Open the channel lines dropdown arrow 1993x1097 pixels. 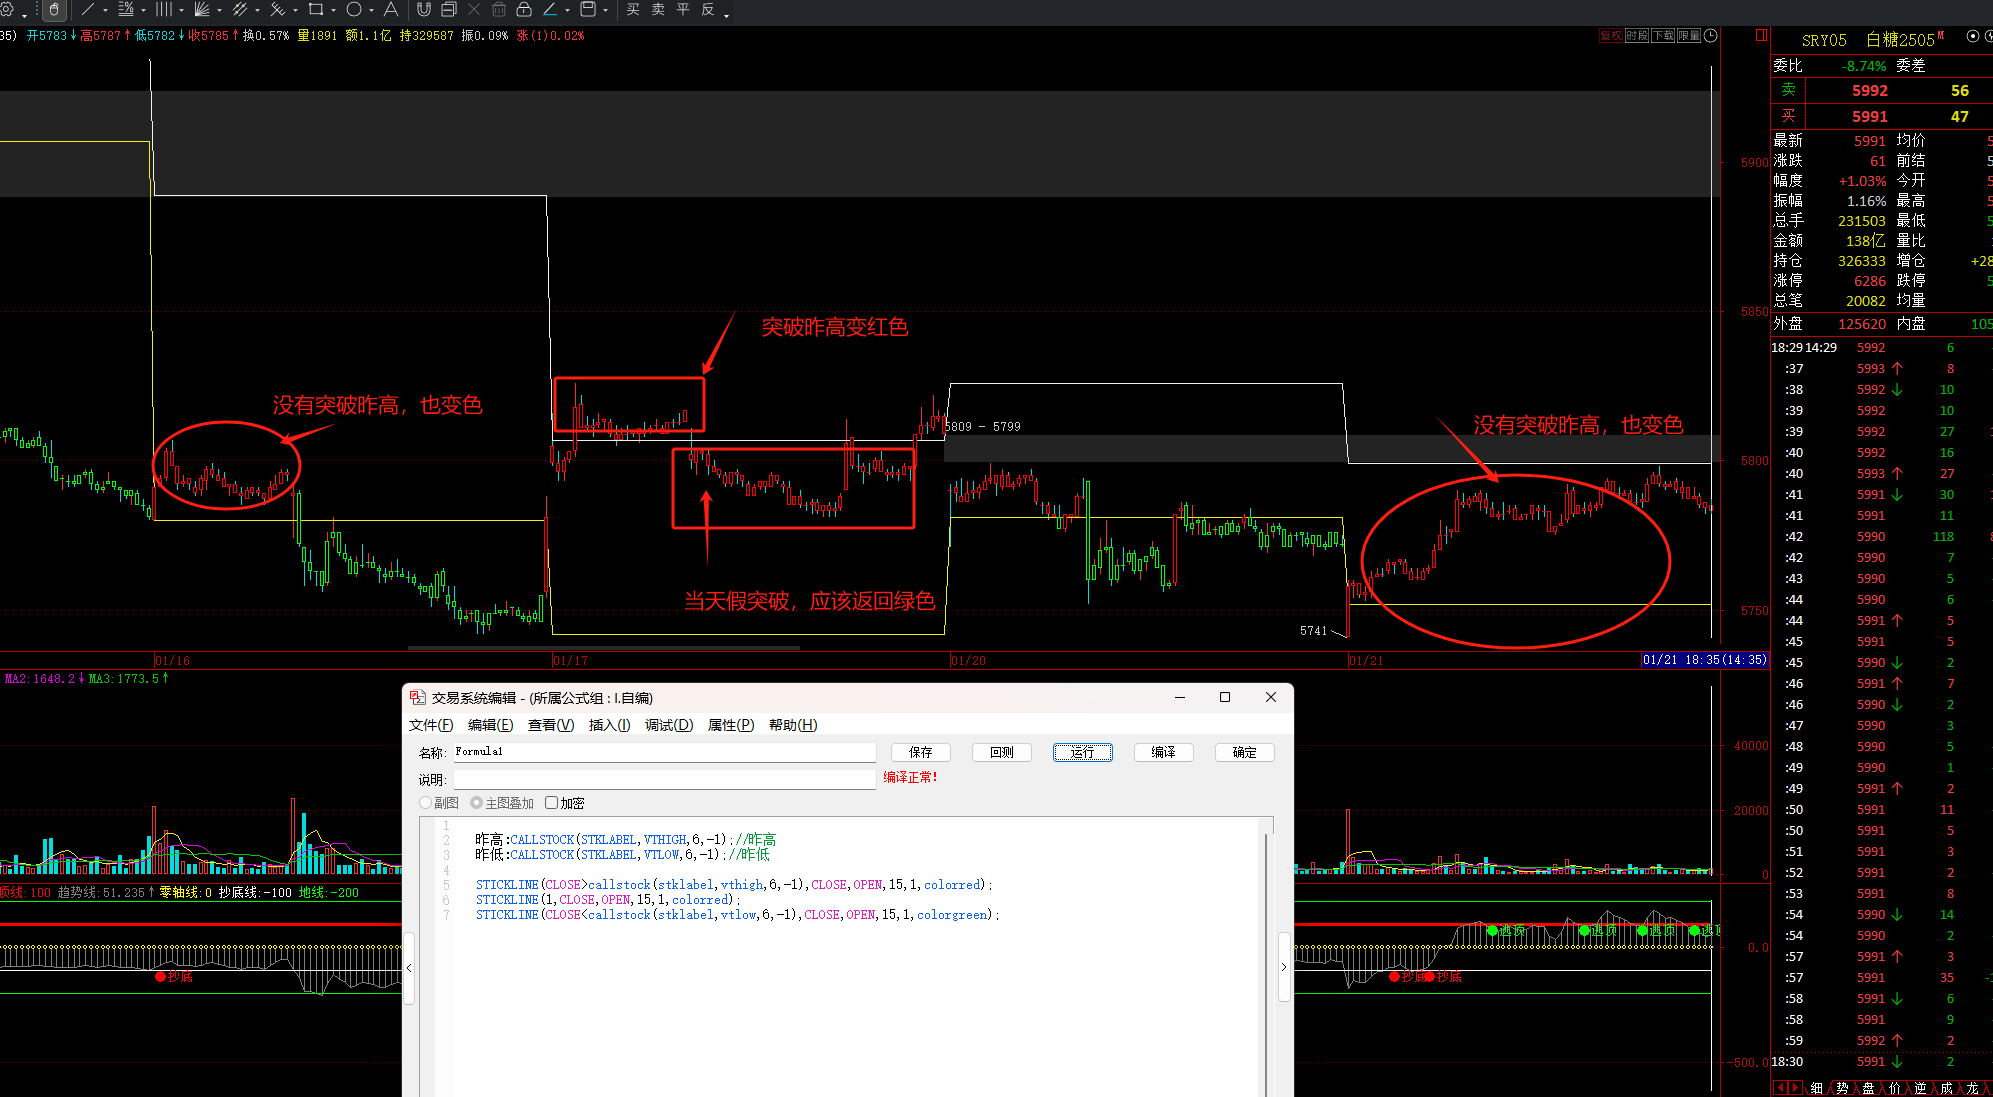[257, 10]
